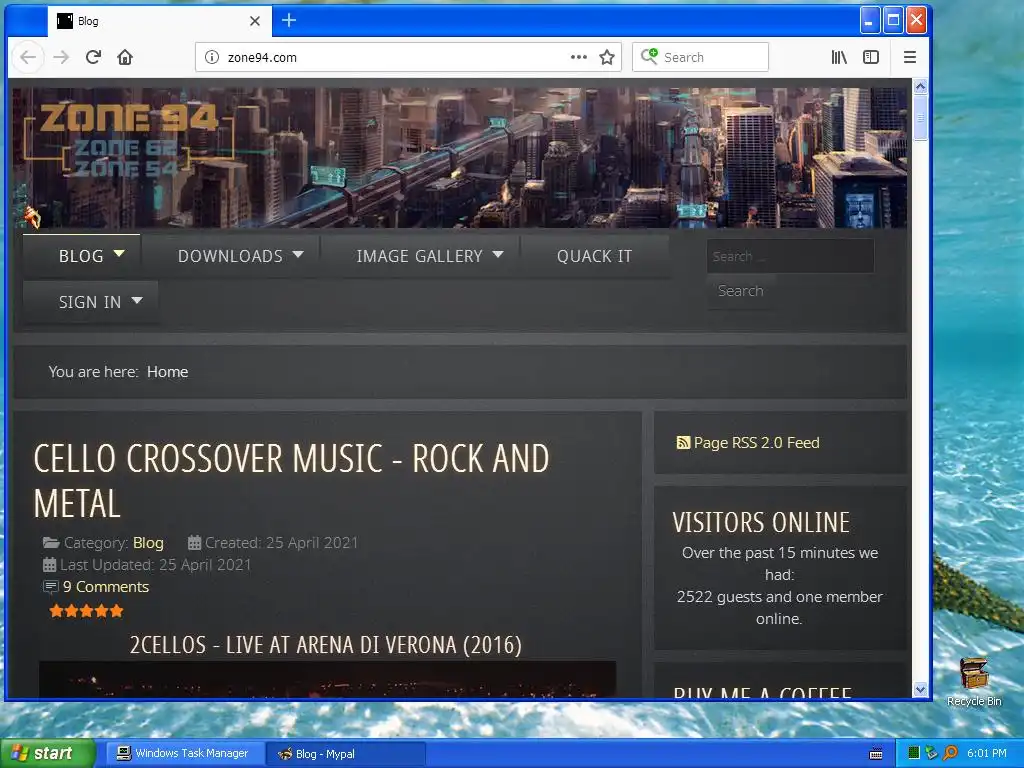The image size is (1024, 768).
Task: Close the Blog tab
Action: (x=255, y=21)
